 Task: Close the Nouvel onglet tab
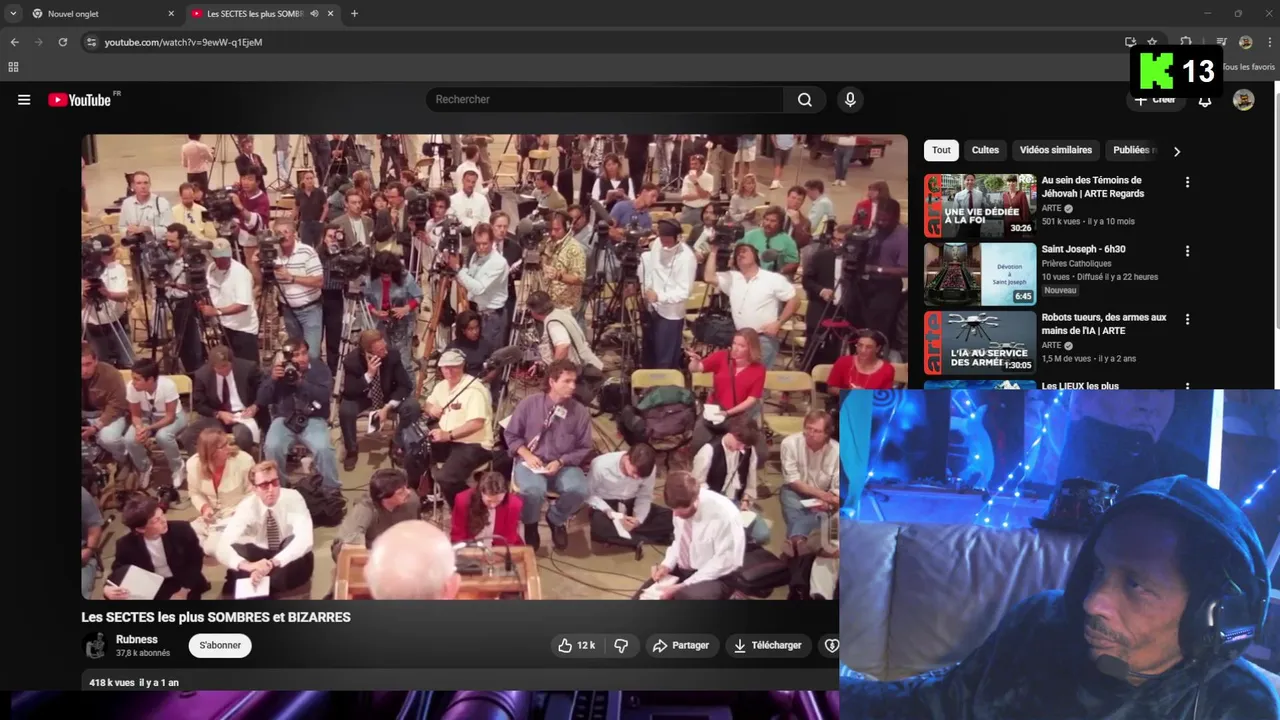pyautogui.click(x=171, y=14)
